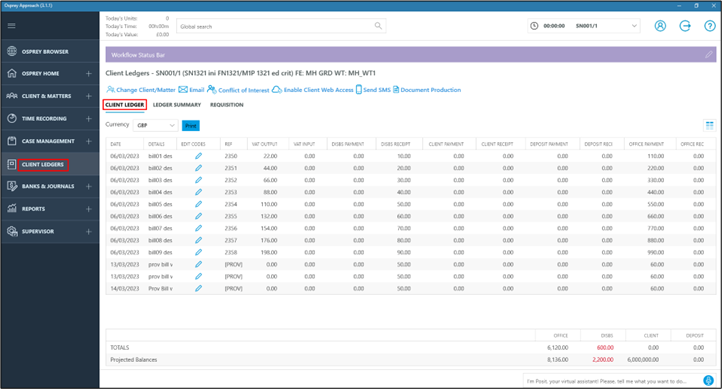Open the hamburger menu in the sidebar
The image size is (722, 389).
click(12, 26)
